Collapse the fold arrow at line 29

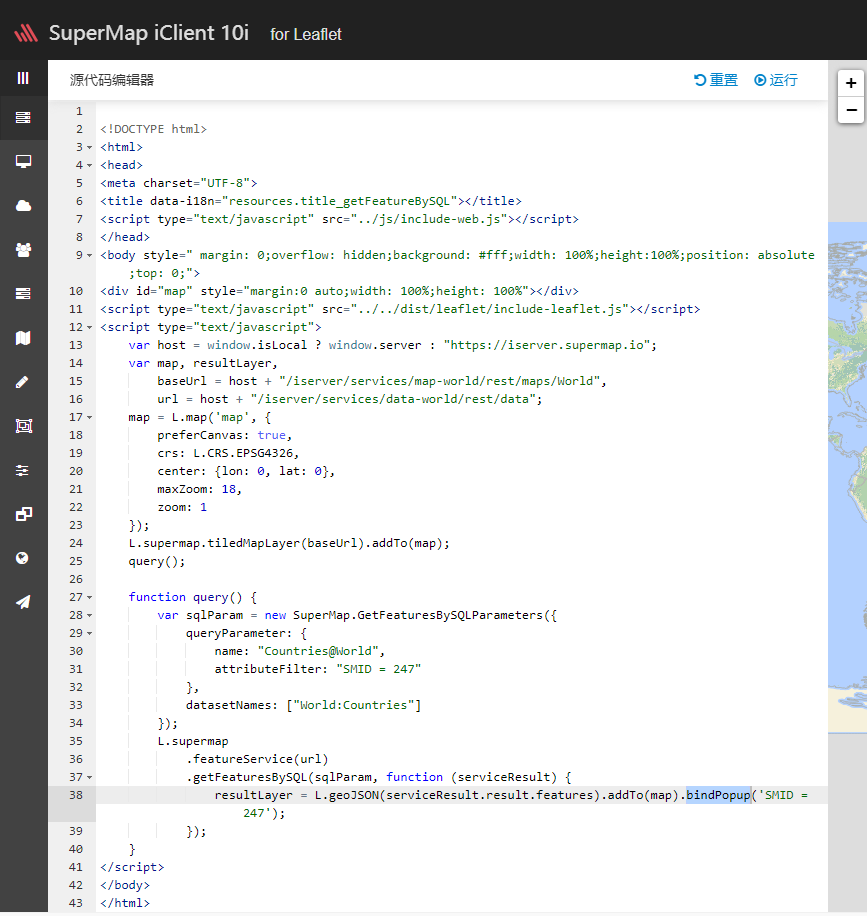89,633
